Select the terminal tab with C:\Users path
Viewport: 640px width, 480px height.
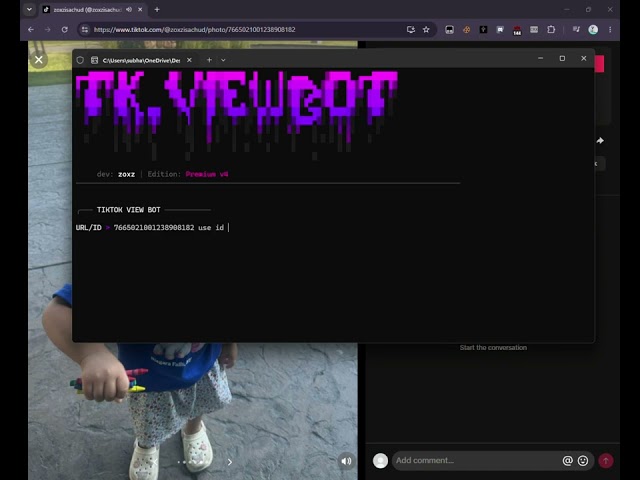tap(141, 60)
